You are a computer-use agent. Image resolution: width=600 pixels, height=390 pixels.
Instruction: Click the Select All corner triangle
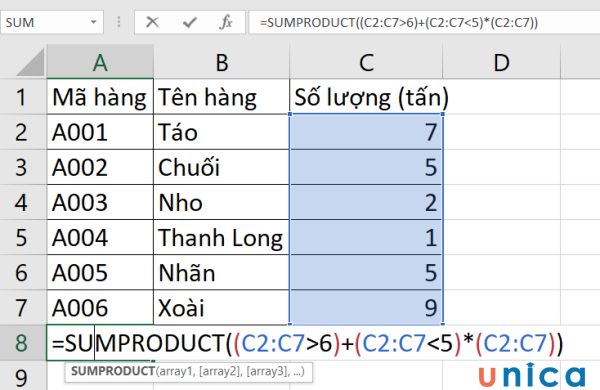click(30, 62)
